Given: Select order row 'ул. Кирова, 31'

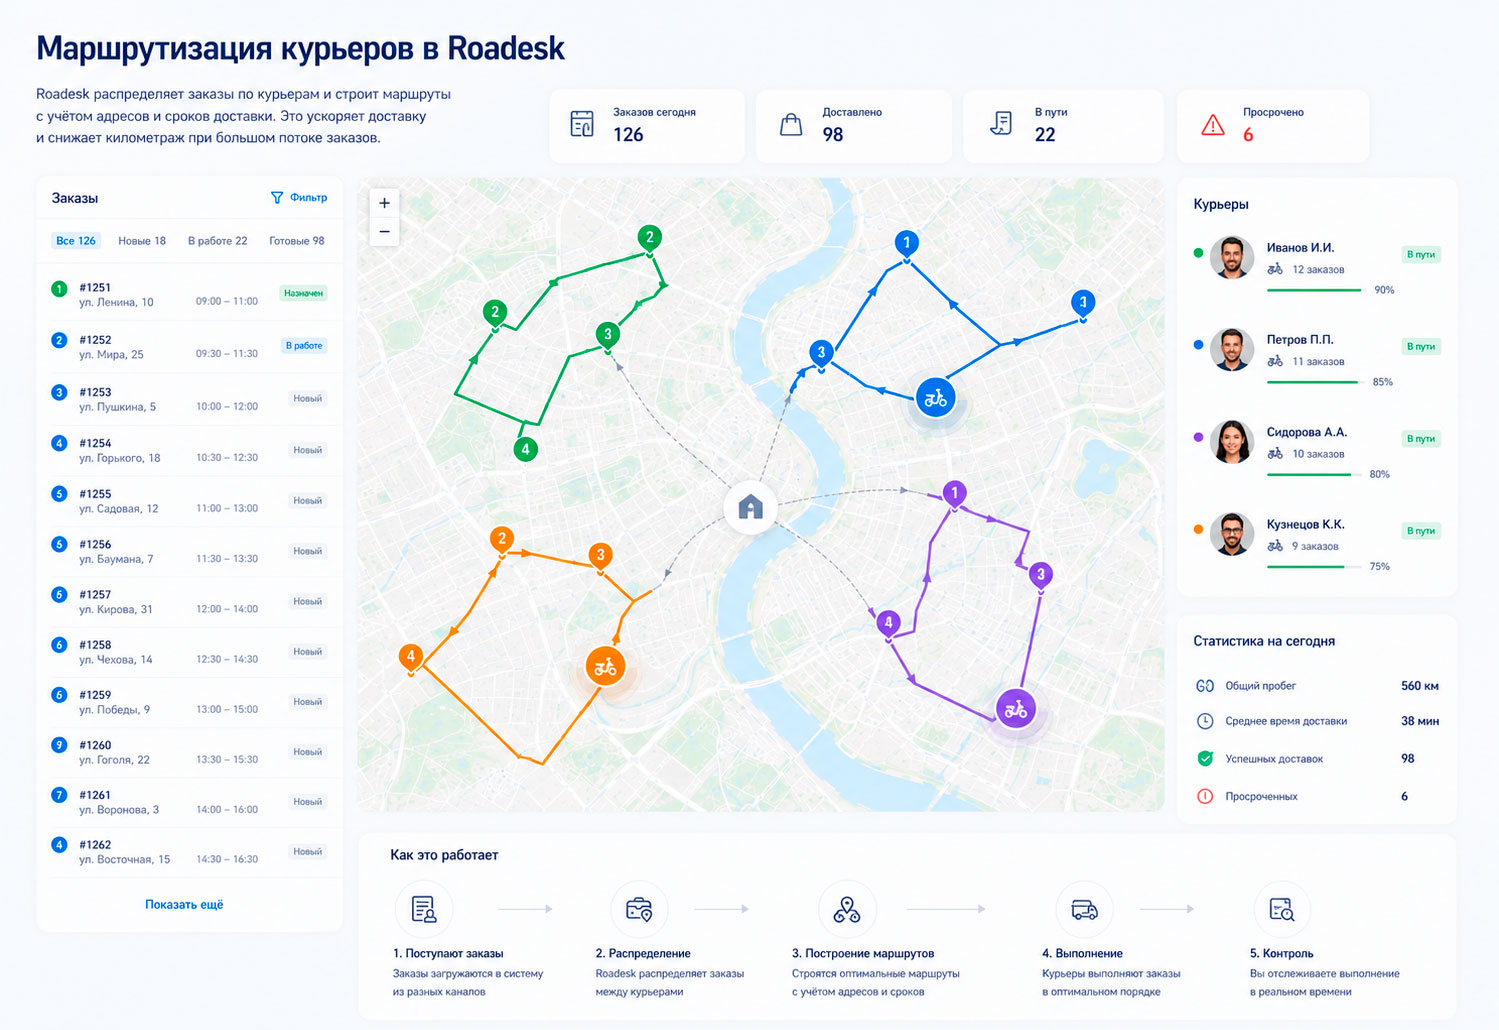Looking at the screenshot, I should point(188,601).
